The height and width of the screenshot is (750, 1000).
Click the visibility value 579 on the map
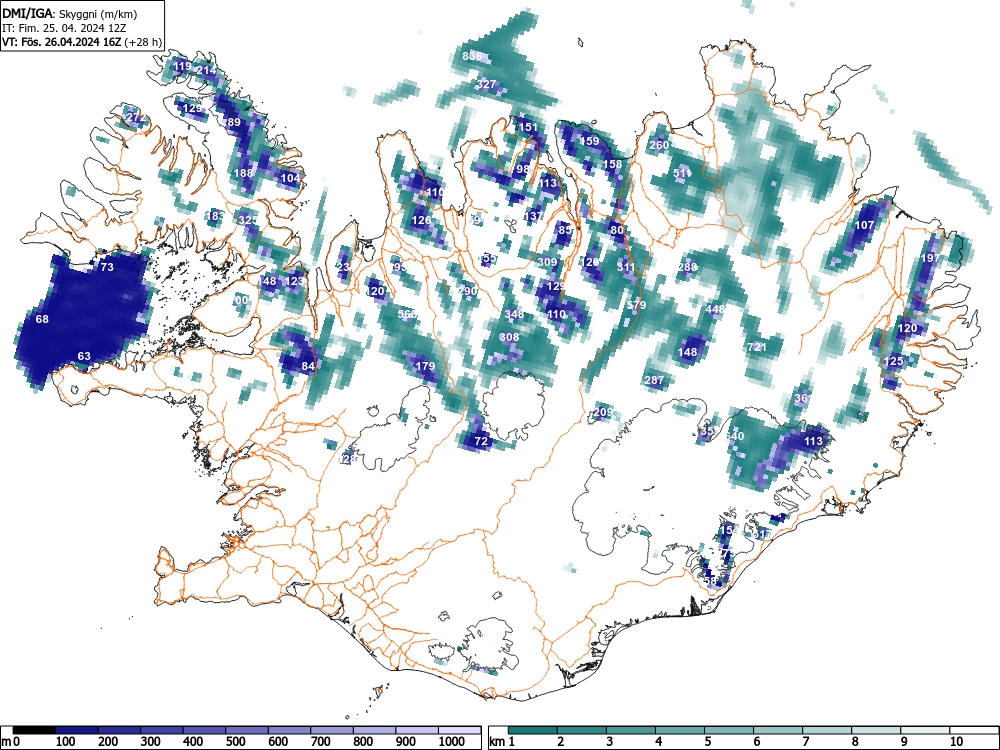coord(636,305)
